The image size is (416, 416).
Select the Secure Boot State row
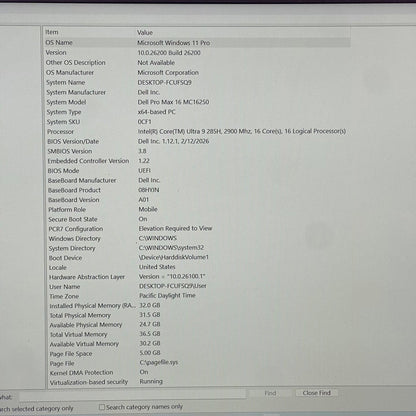click(x=197, y=219)
